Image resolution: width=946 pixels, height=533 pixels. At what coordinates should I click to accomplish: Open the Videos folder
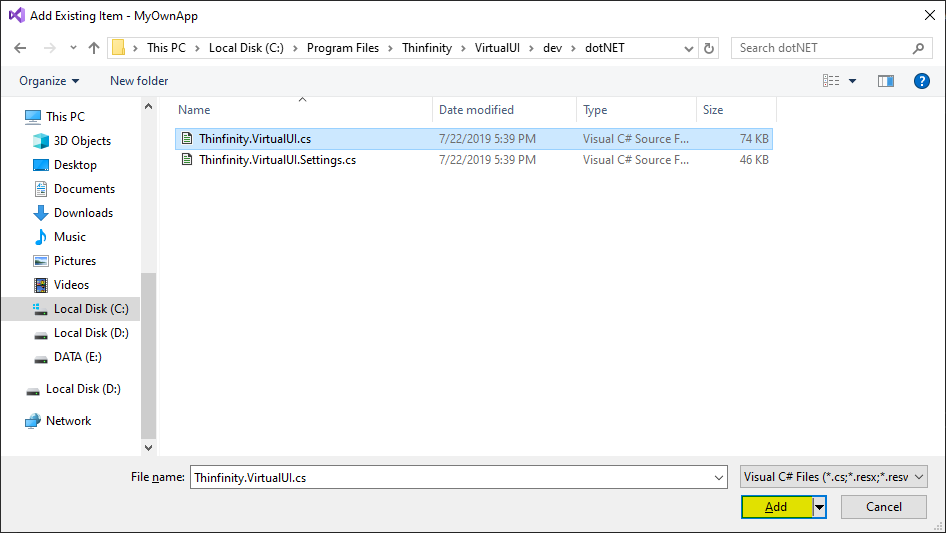pyautogui.click(x=71, y=285)
